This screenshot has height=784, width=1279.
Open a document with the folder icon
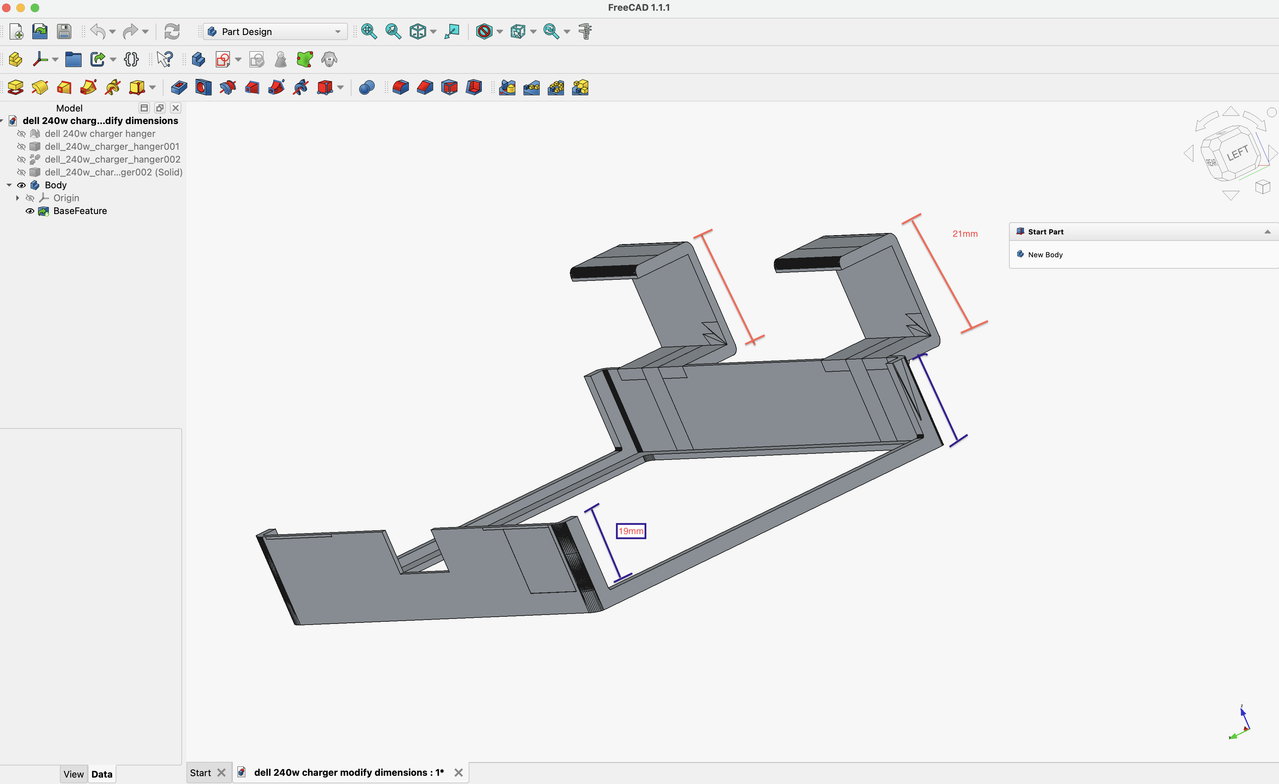point(40,32)
